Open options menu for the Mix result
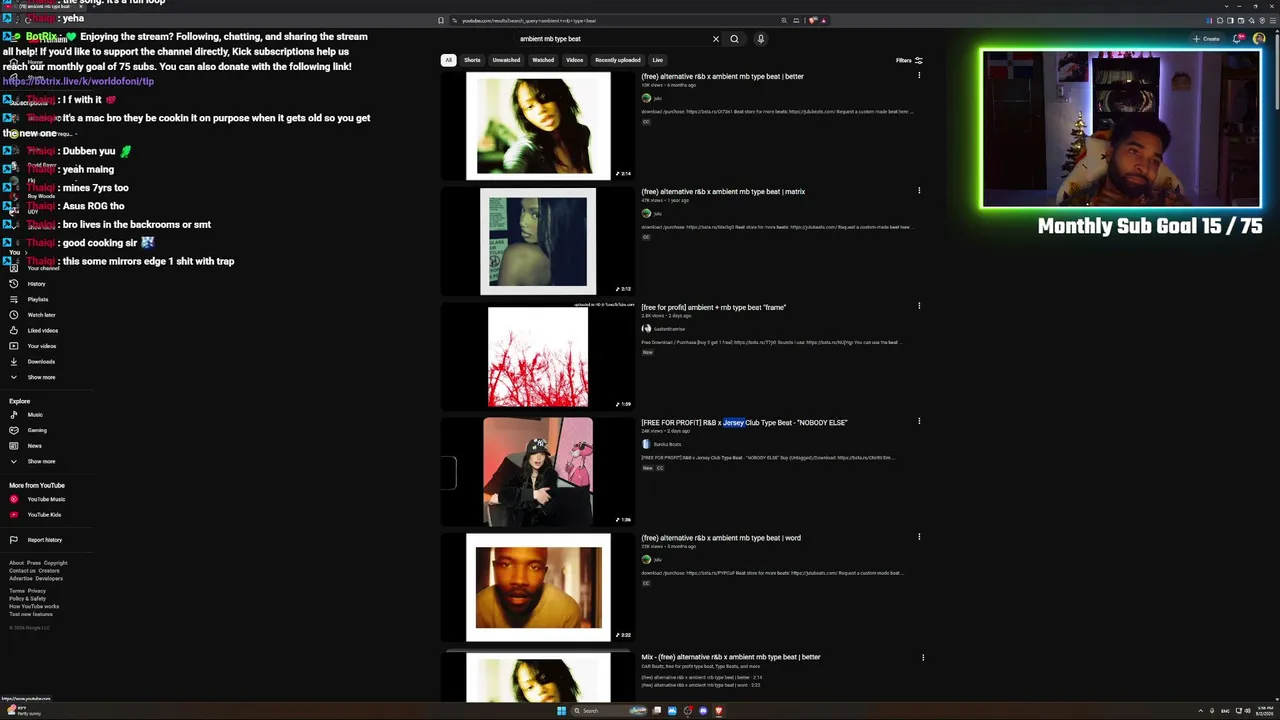The width and height of the screenshot is (1280, 720). (x=923, y=657)
